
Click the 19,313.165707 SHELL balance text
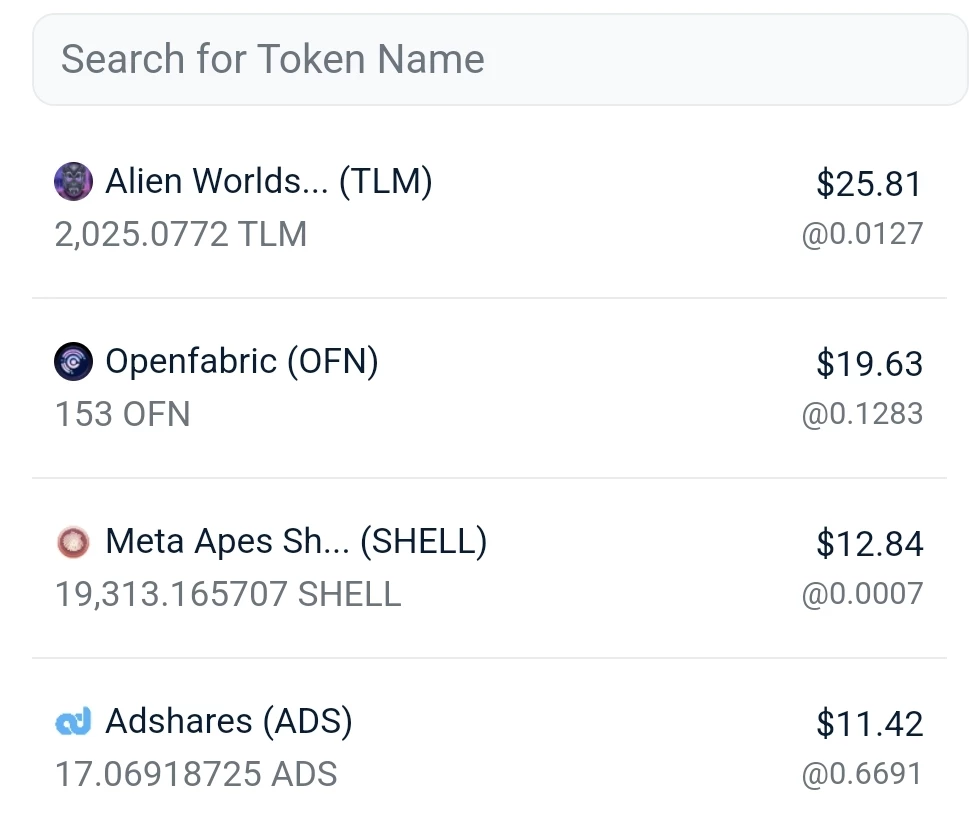tap(228, 594)
